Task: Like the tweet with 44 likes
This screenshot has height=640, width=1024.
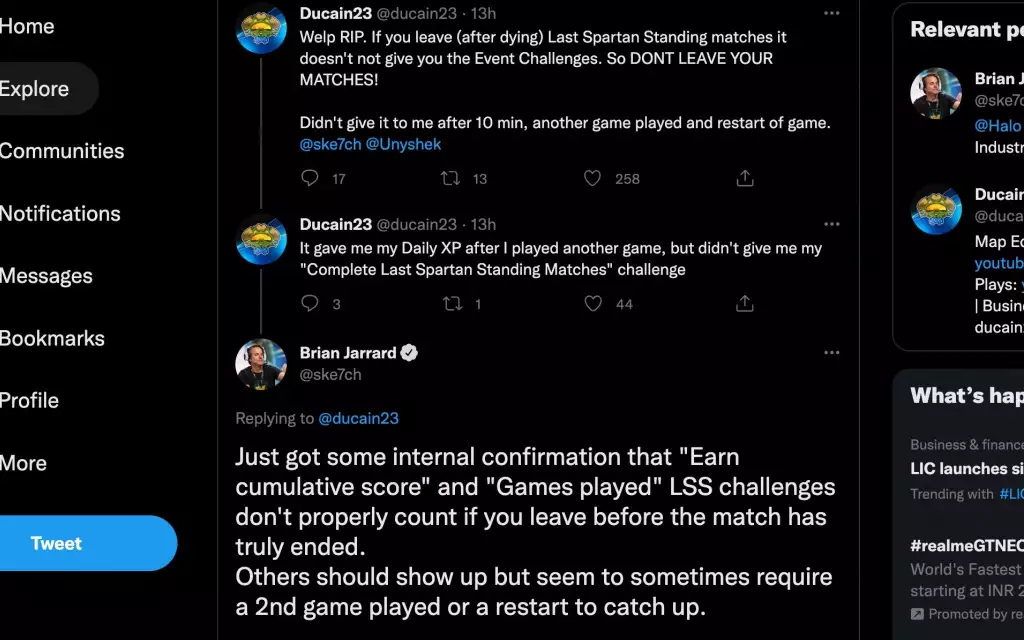Action: tap(593, 303)
